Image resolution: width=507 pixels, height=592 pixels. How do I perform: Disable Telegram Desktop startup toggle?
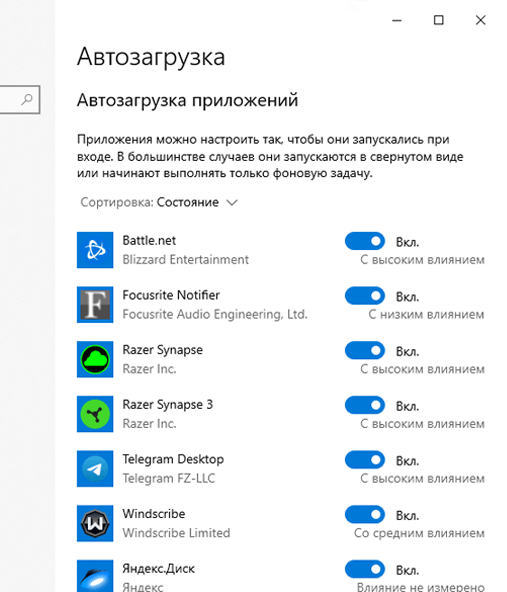coord(365,460)
